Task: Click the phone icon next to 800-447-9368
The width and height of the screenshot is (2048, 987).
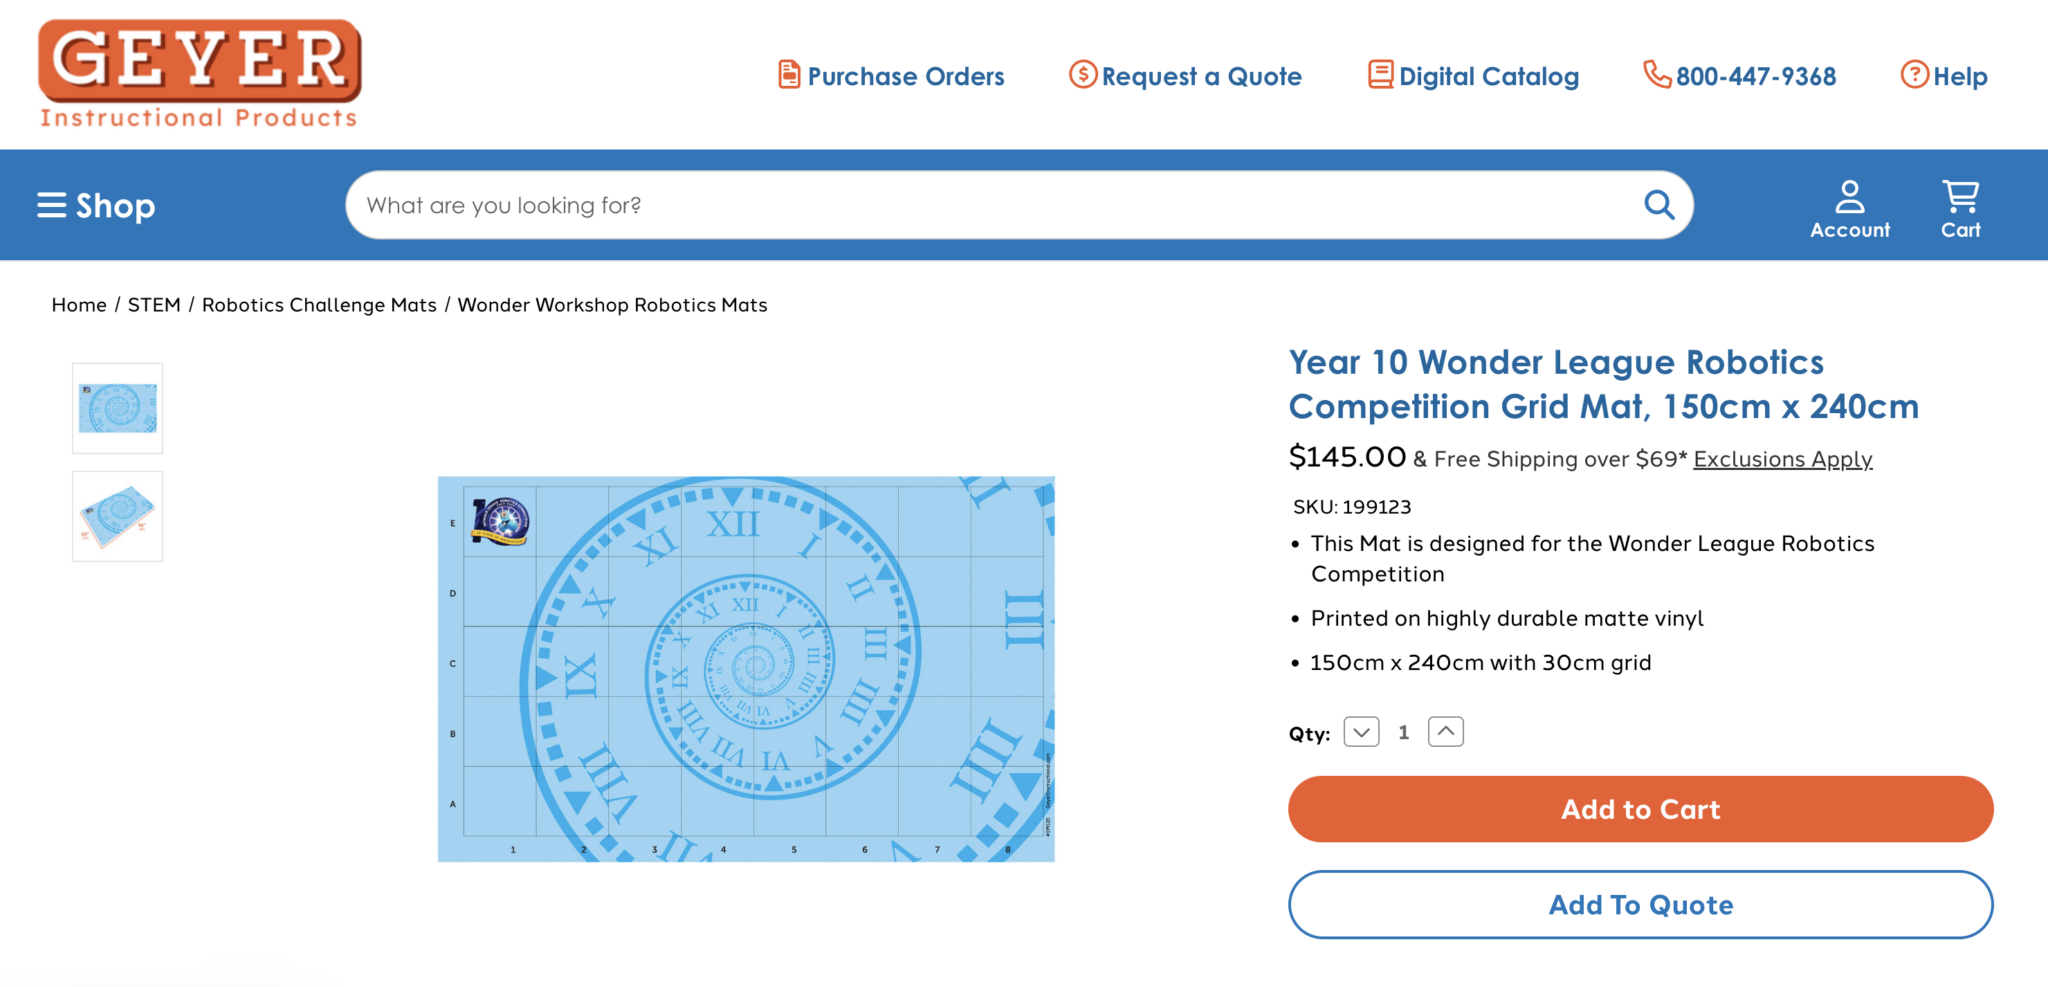Action: (x=1655, y=75)
